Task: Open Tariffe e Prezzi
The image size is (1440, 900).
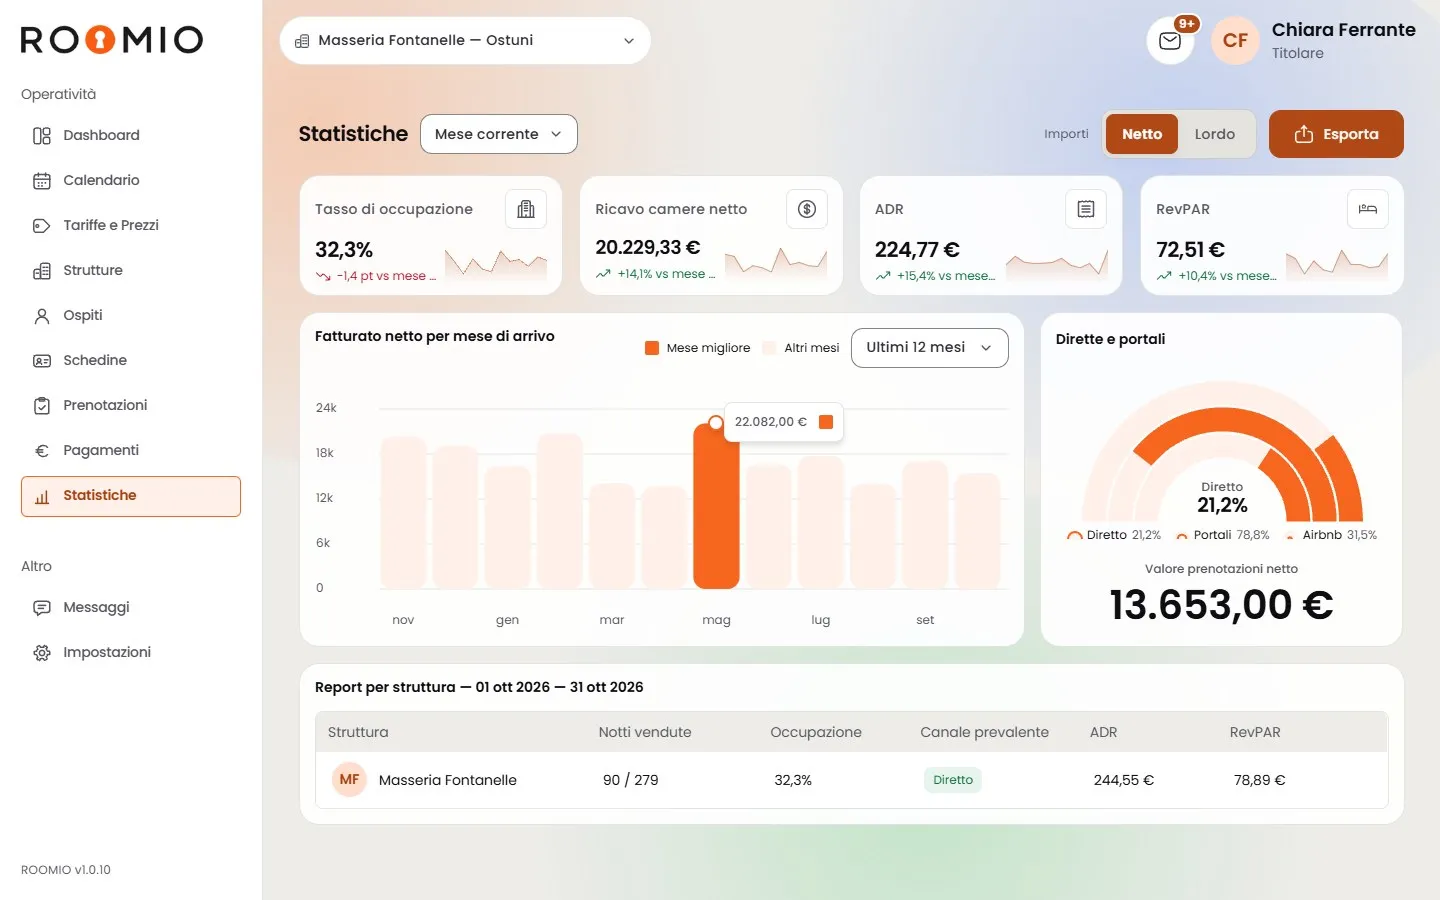Action: (x=131, y=226)
